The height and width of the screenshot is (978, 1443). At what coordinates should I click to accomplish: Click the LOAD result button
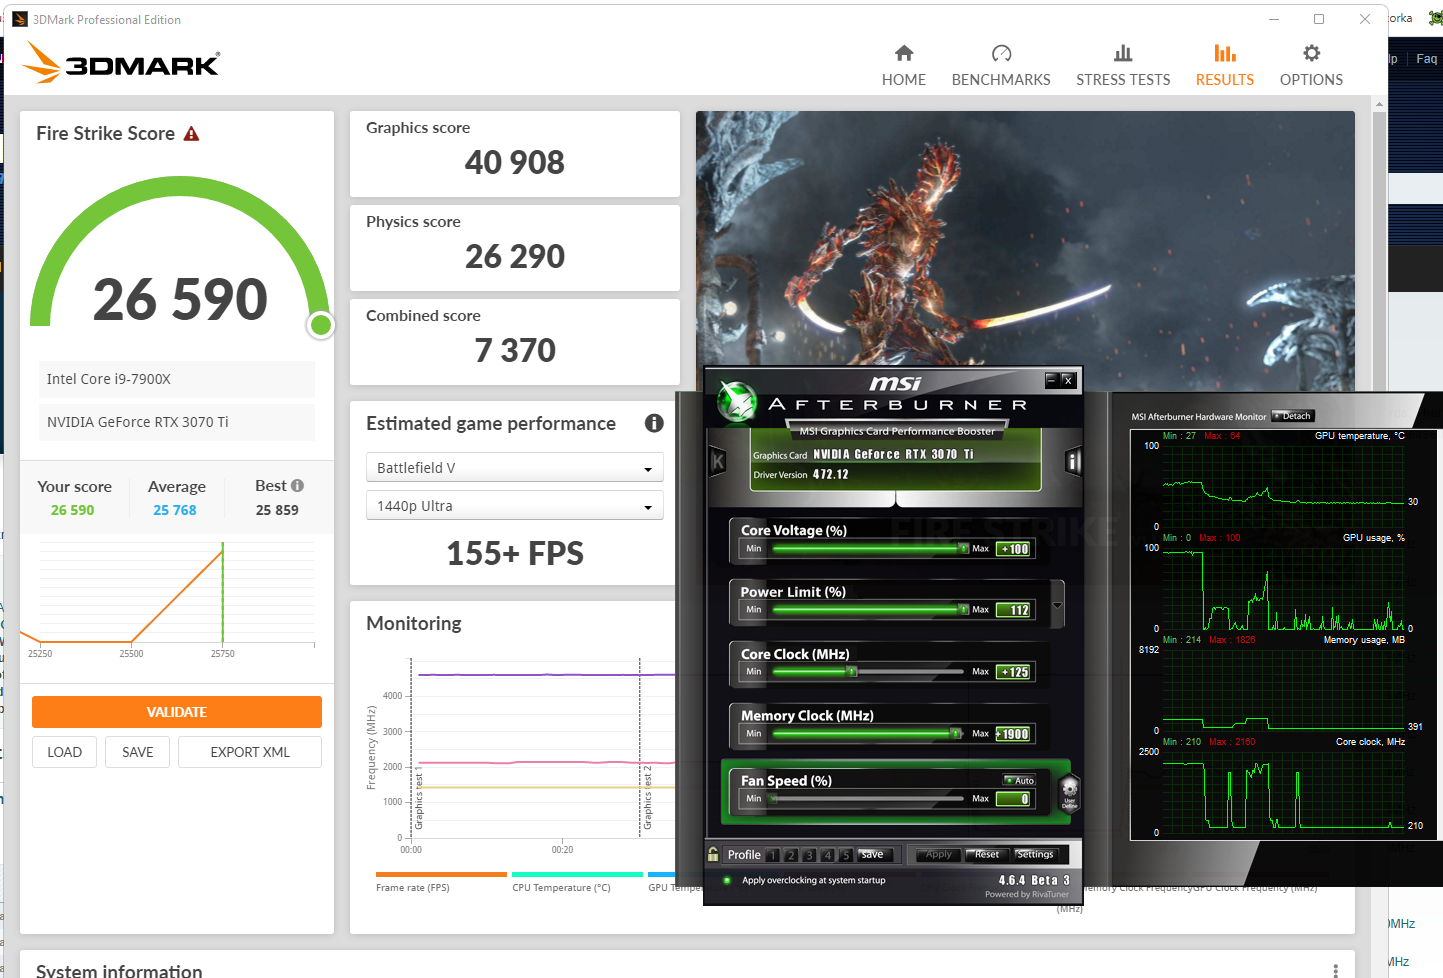(x=65, y=752)
